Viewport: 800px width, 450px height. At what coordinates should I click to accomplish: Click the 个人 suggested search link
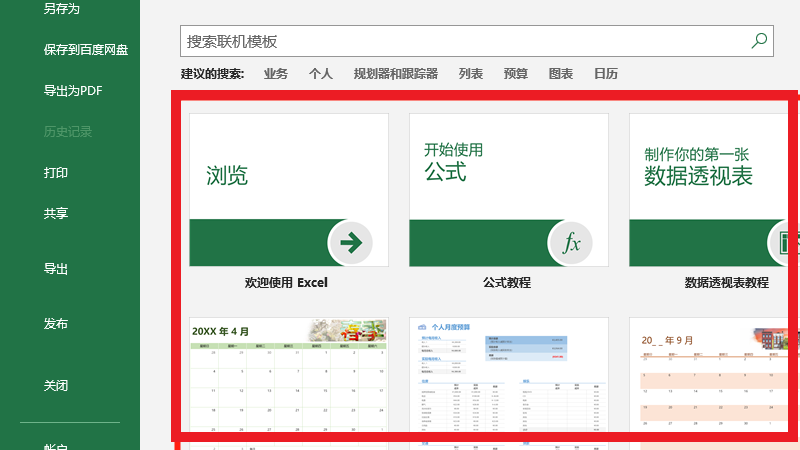click(320, 74)
